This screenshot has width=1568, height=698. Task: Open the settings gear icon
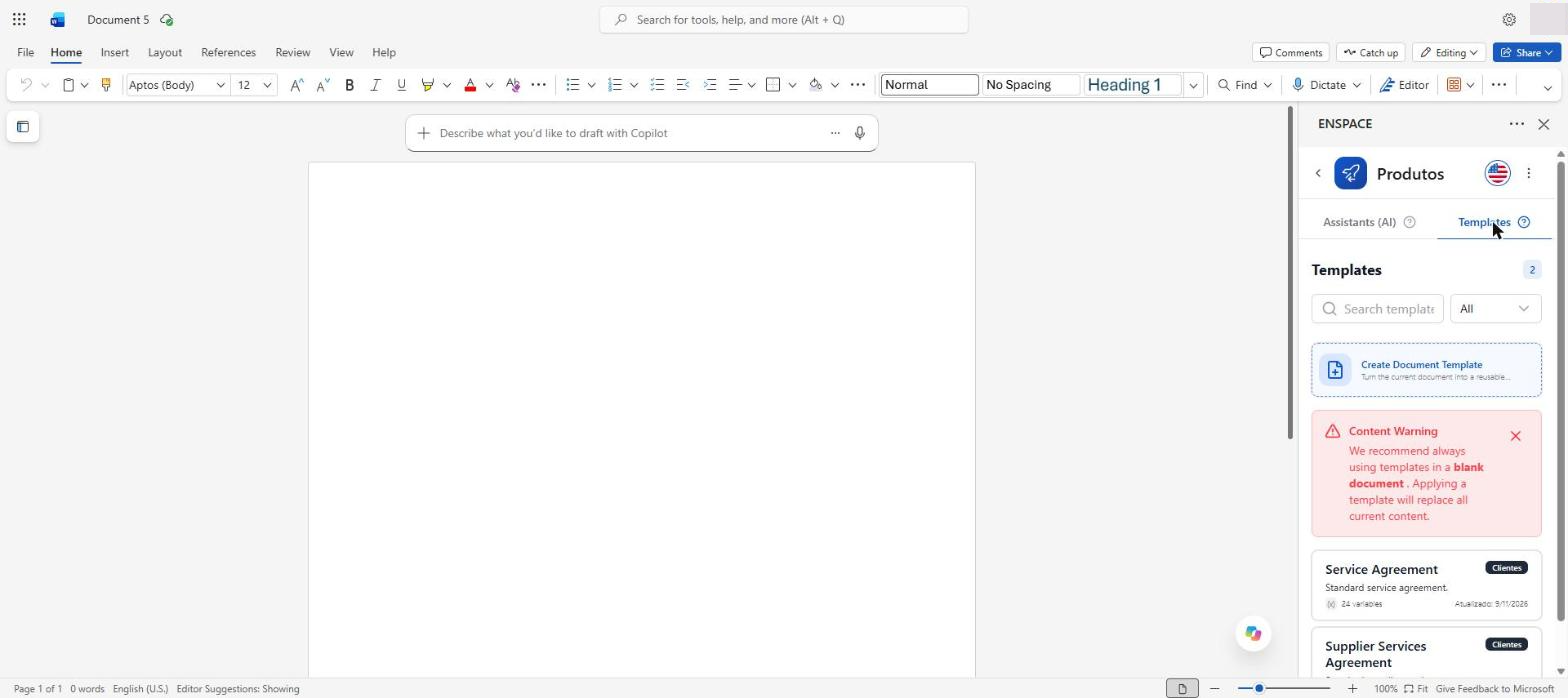[x=1509, y=19]
